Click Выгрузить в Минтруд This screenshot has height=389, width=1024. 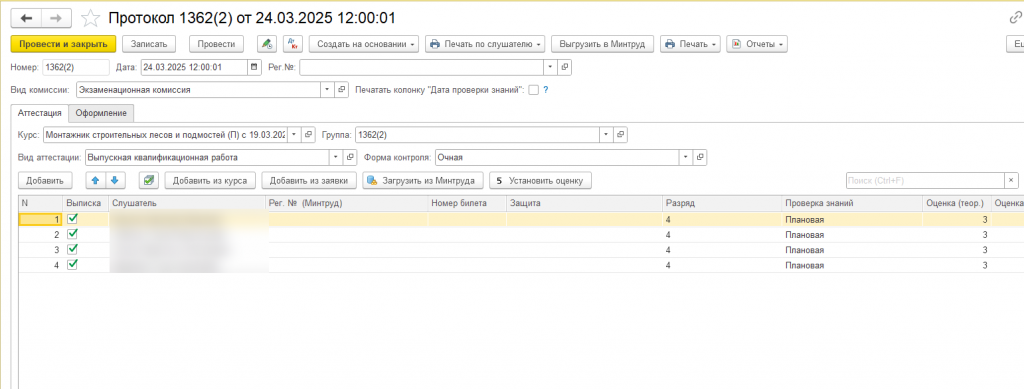tap(602, 44)
